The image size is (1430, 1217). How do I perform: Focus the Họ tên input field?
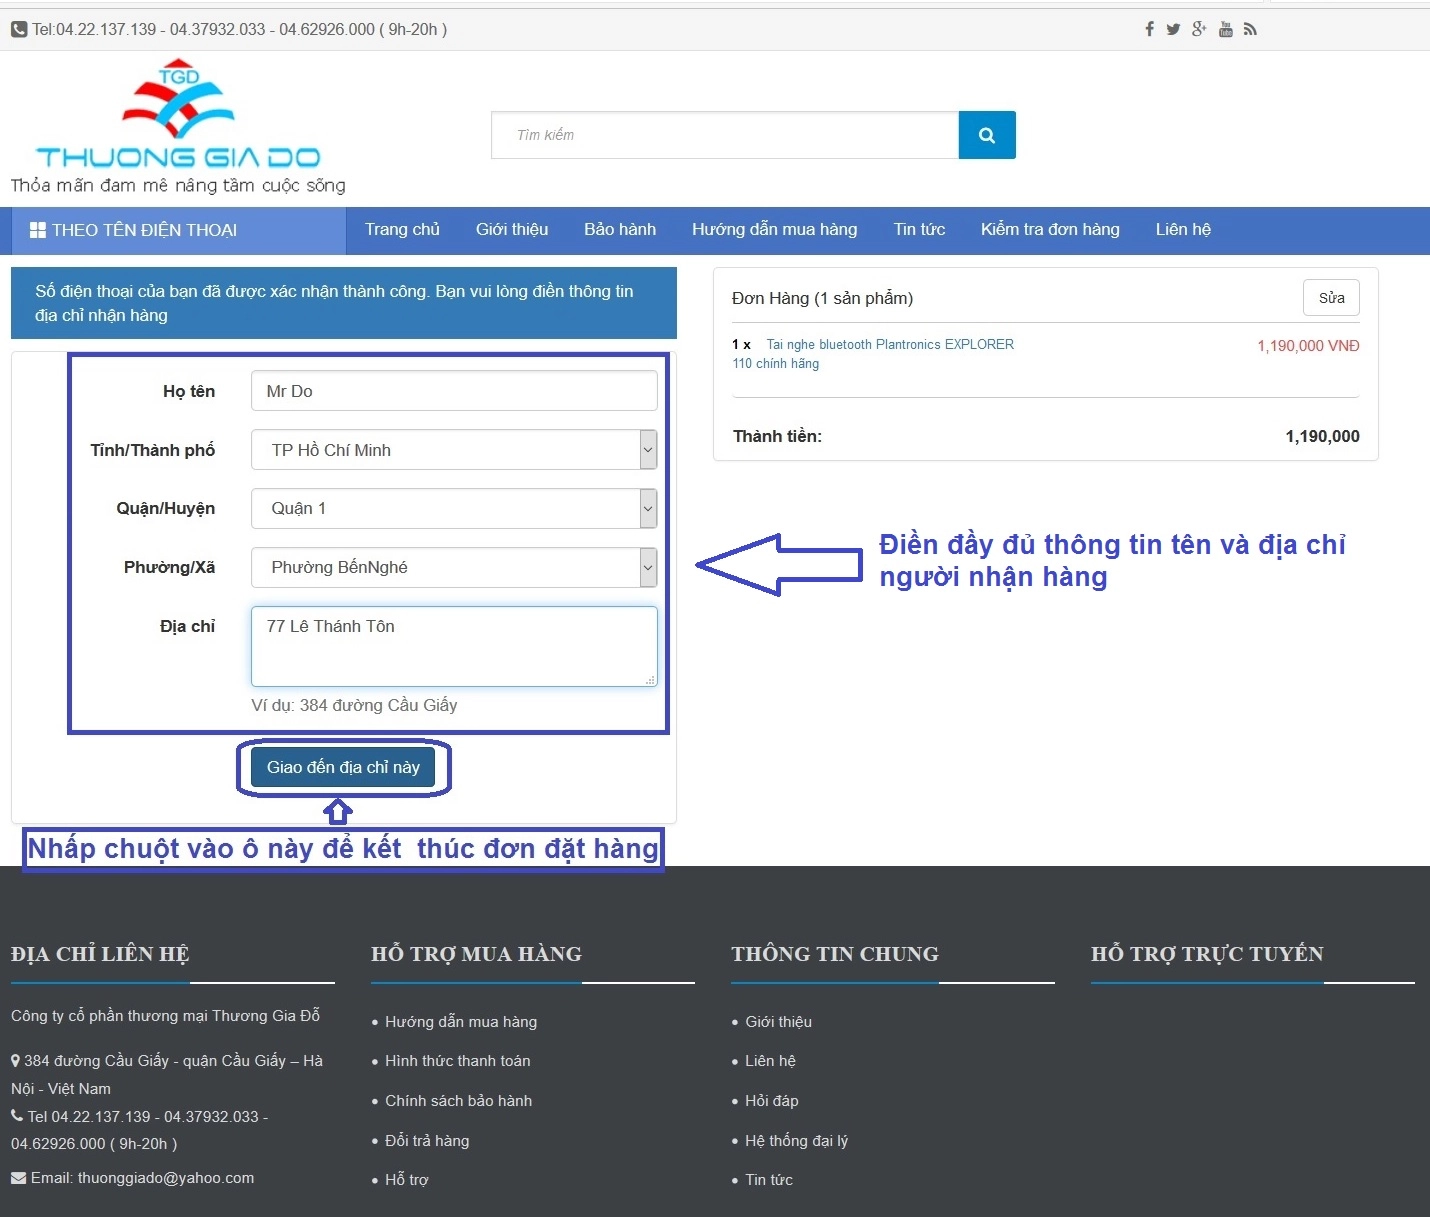coord(453,391)
